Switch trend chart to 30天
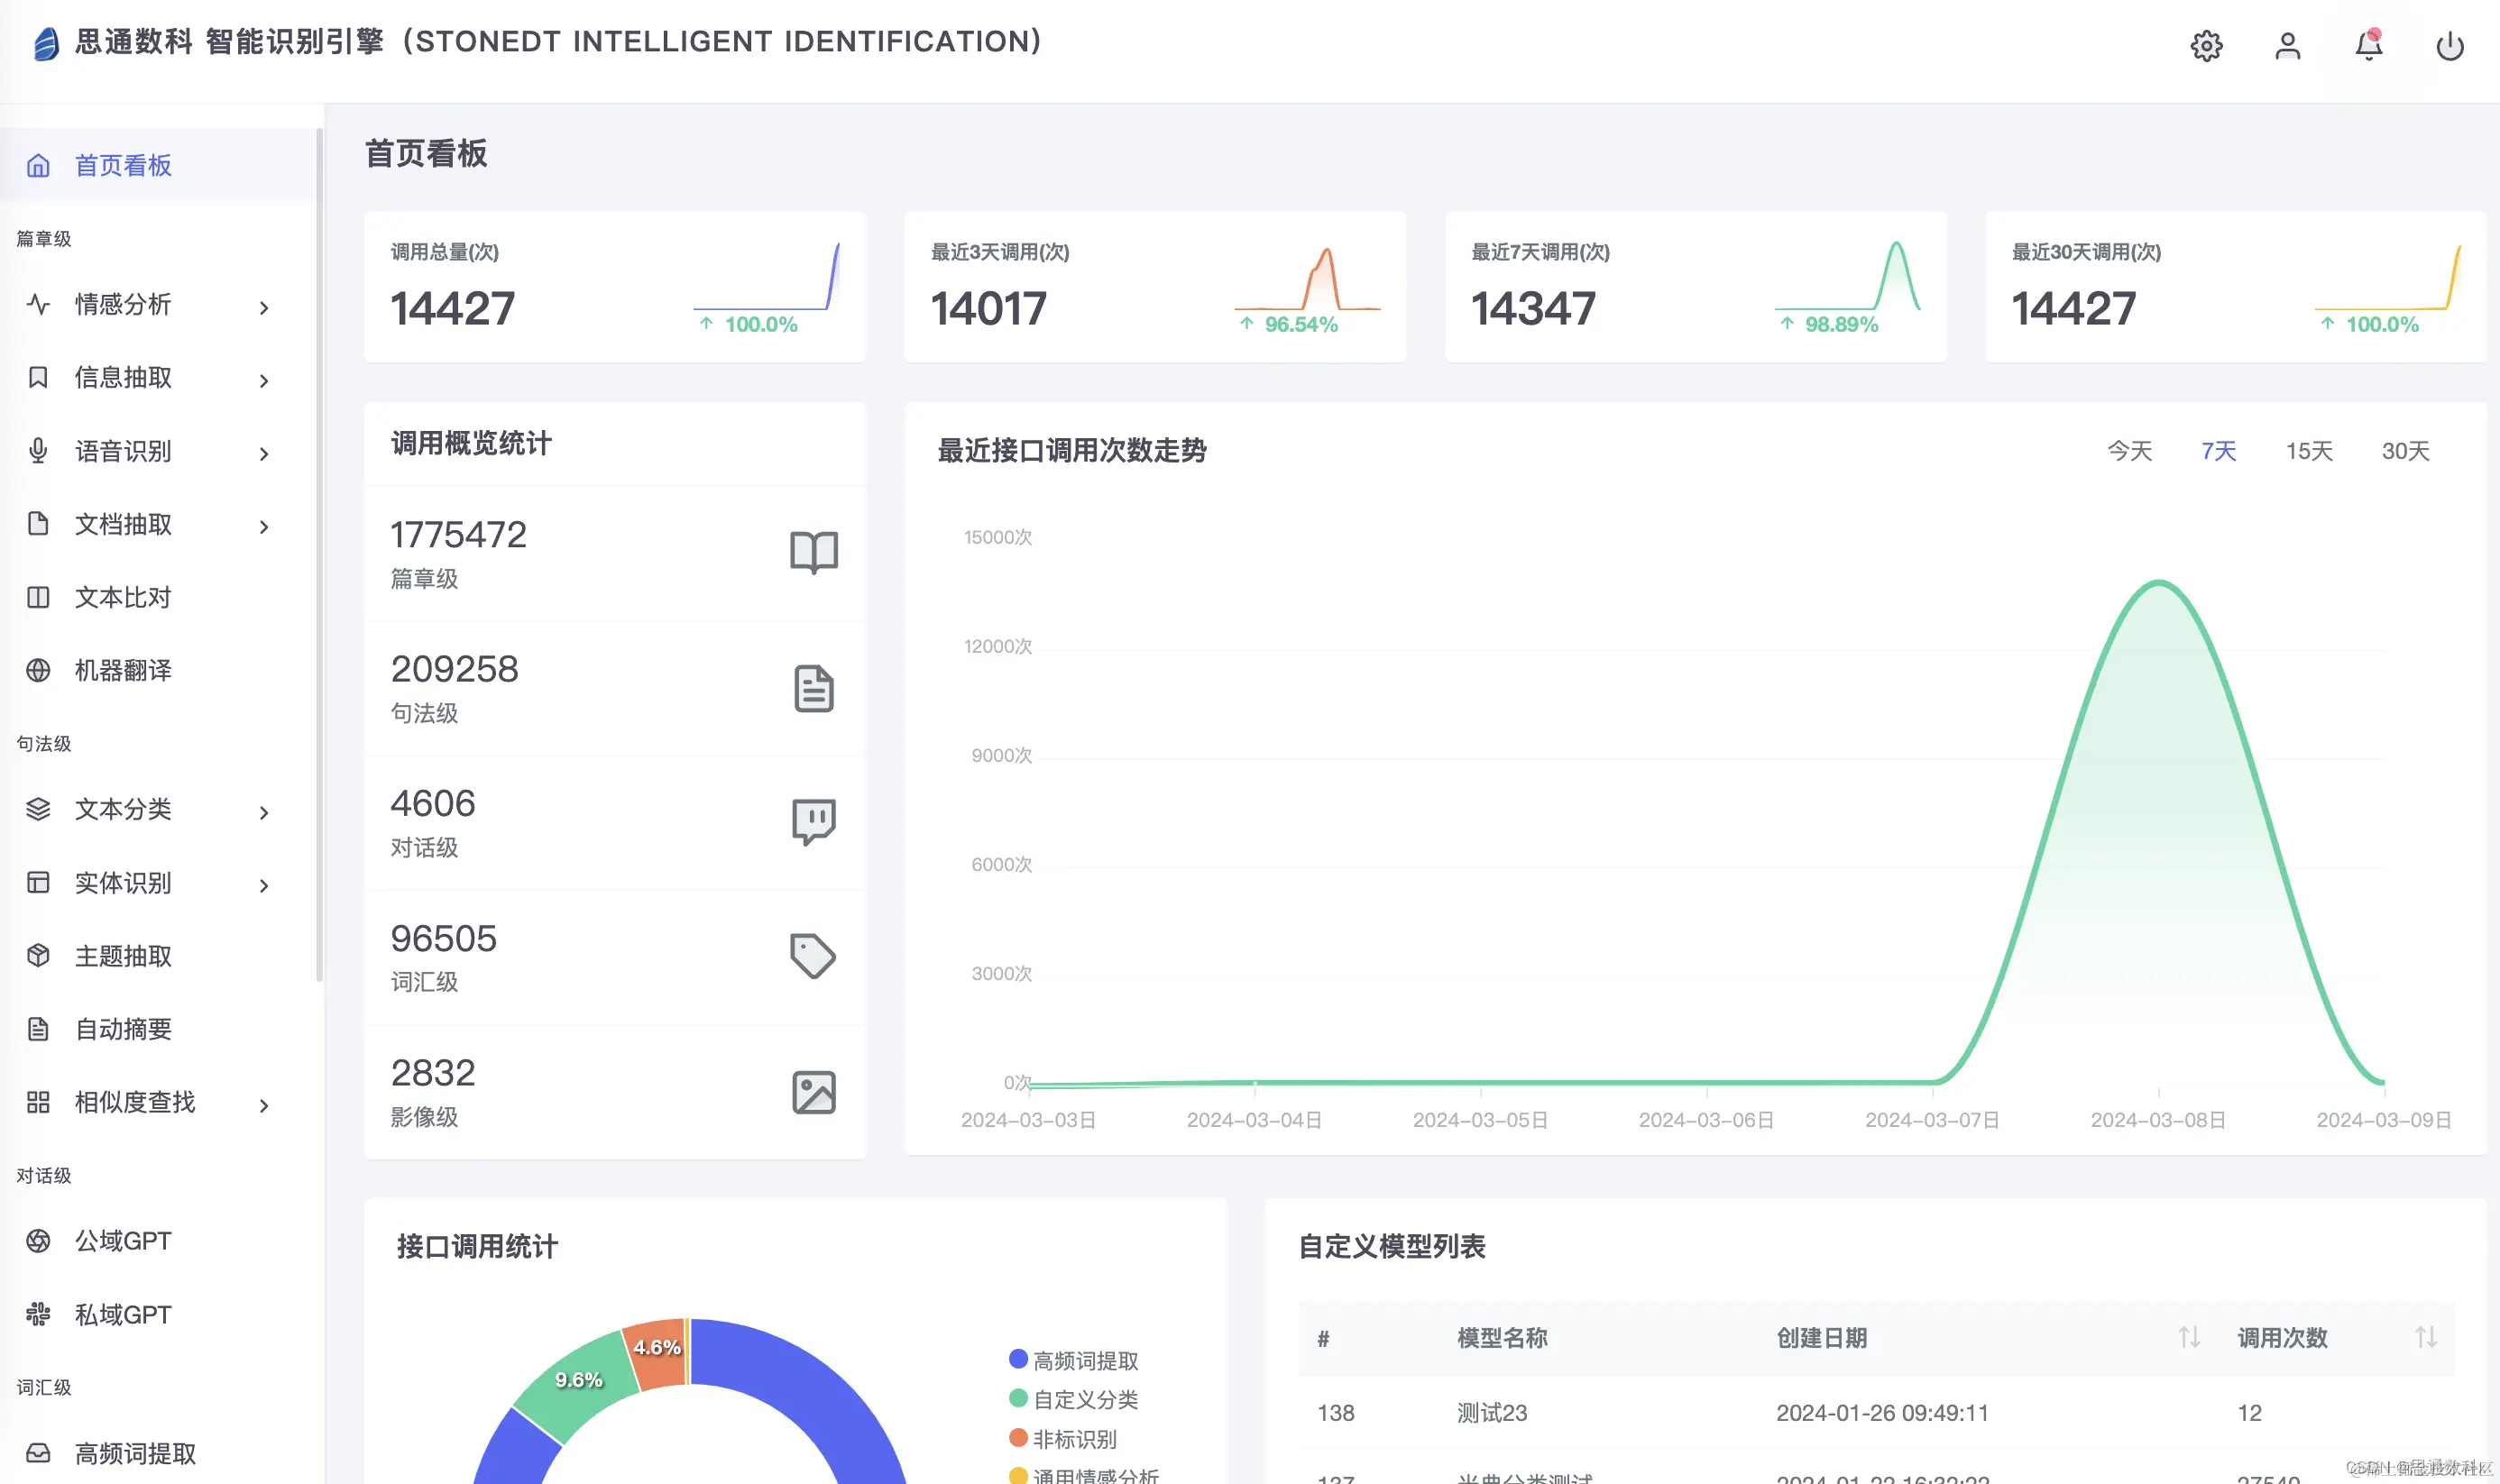The image size is (2500, 1484). pos(2404,451)
